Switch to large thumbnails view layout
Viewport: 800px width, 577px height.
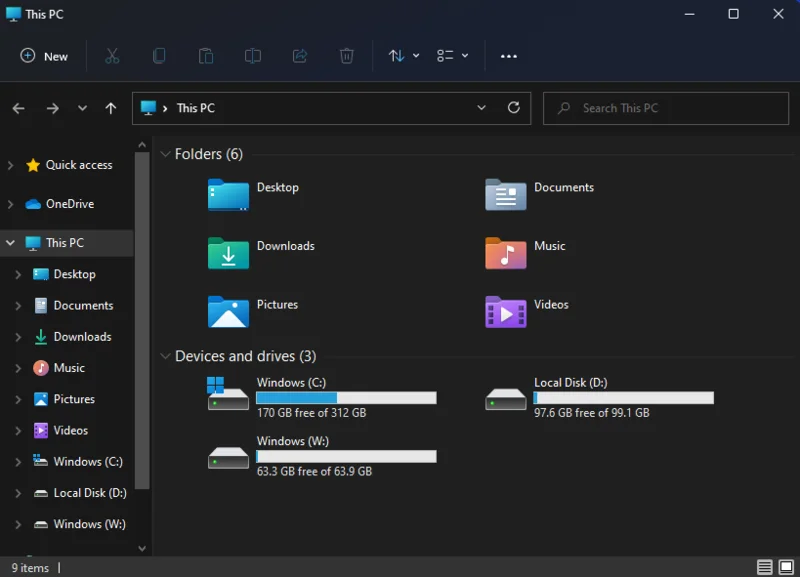(x=784, y=565)
